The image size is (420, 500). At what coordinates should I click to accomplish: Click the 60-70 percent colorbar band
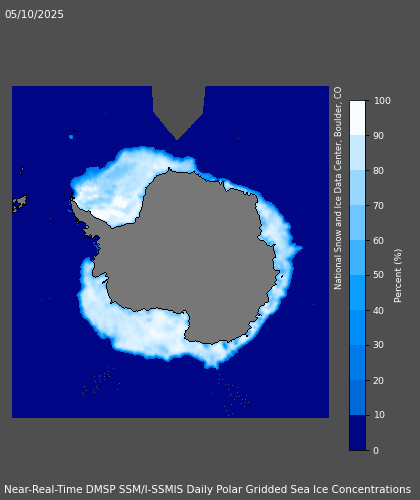click(357, 222)
